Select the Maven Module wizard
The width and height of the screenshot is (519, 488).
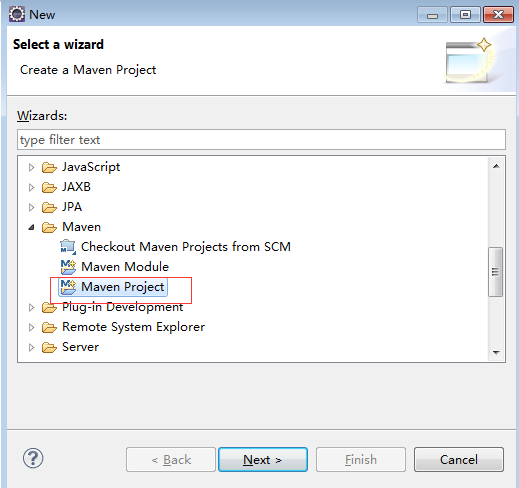pos(125,267)
